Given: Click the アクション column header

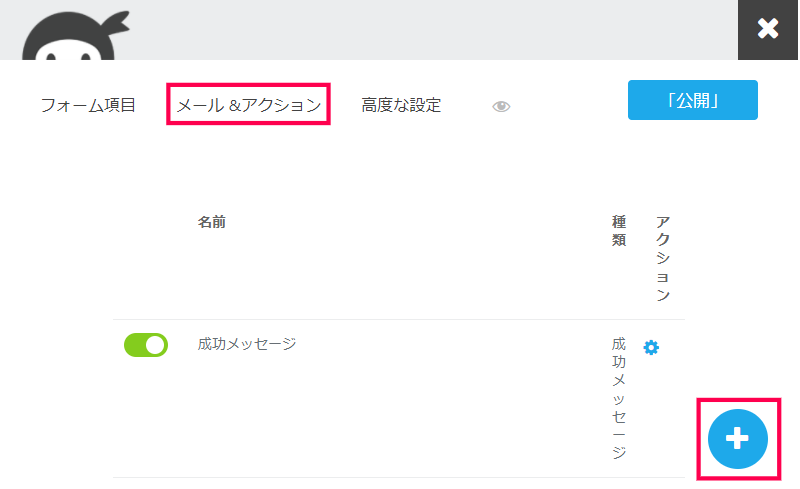Looking at the screenshot, I should [x=663, y=258].
